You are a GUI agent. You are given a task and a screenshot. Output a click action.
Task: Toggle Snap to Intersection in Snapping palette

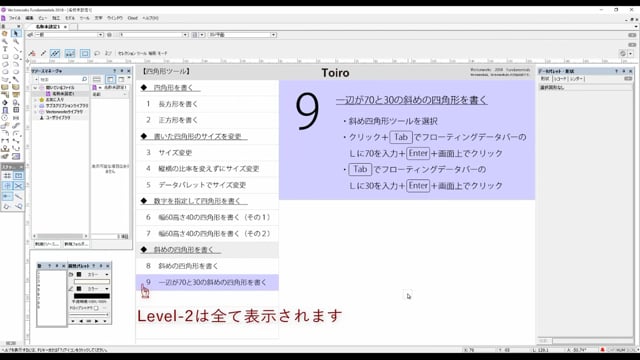click(18, 186)
